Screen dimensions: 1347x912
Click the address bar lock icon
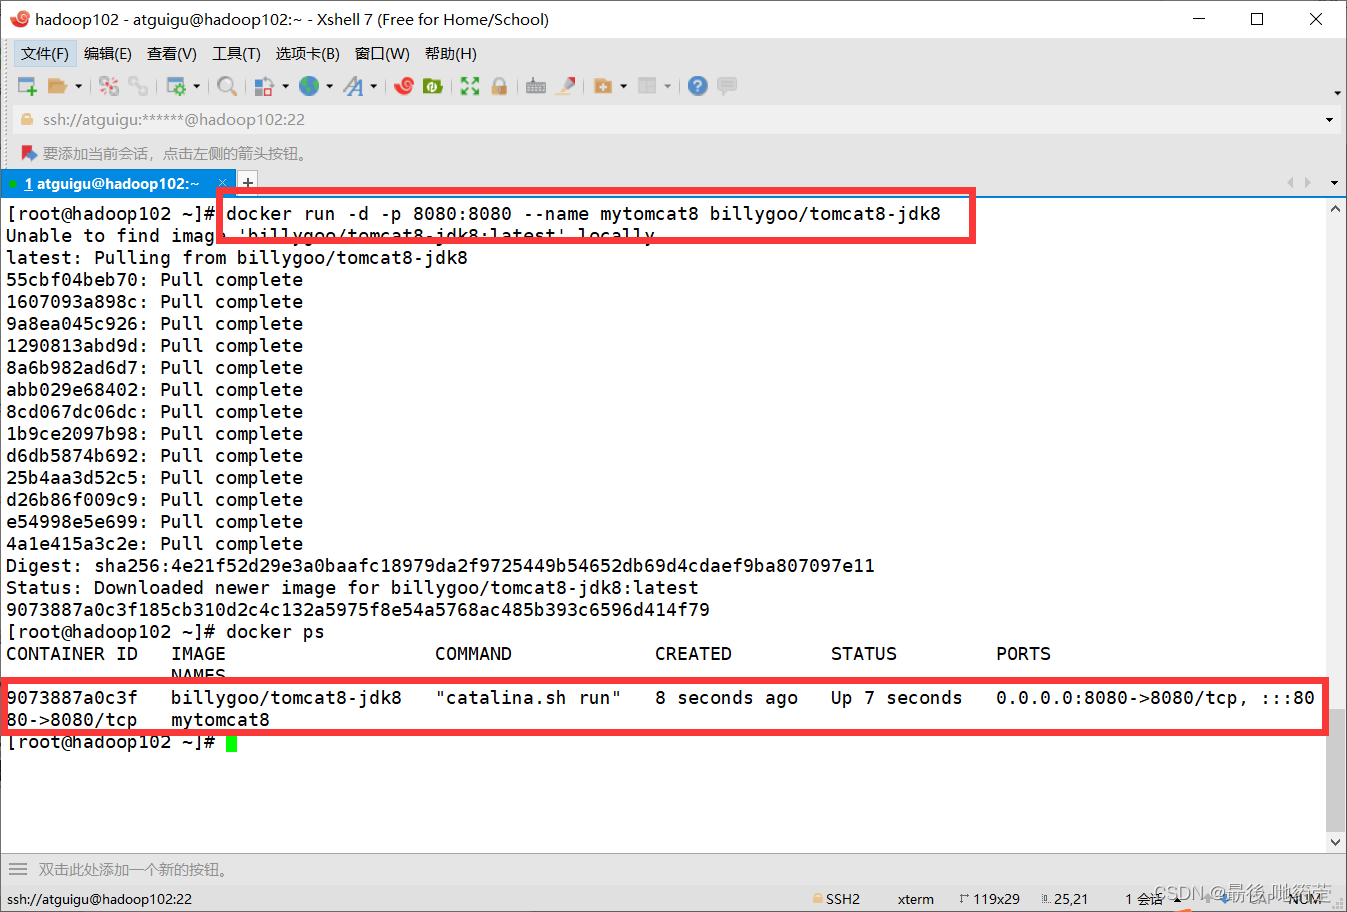click(x=27, y=120)
